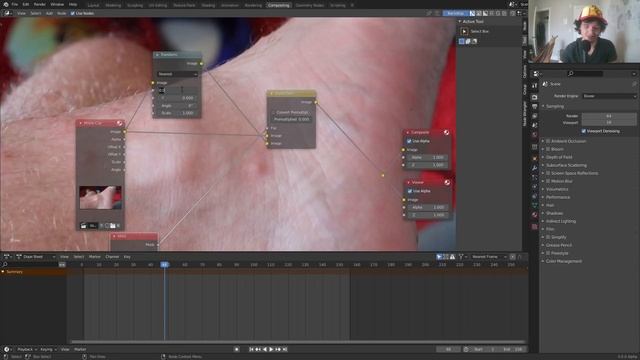Open the Transform node filter dropdown
The width and height of the screenshot is (640, 360).
pyautogui.click(x=177, y=74)
